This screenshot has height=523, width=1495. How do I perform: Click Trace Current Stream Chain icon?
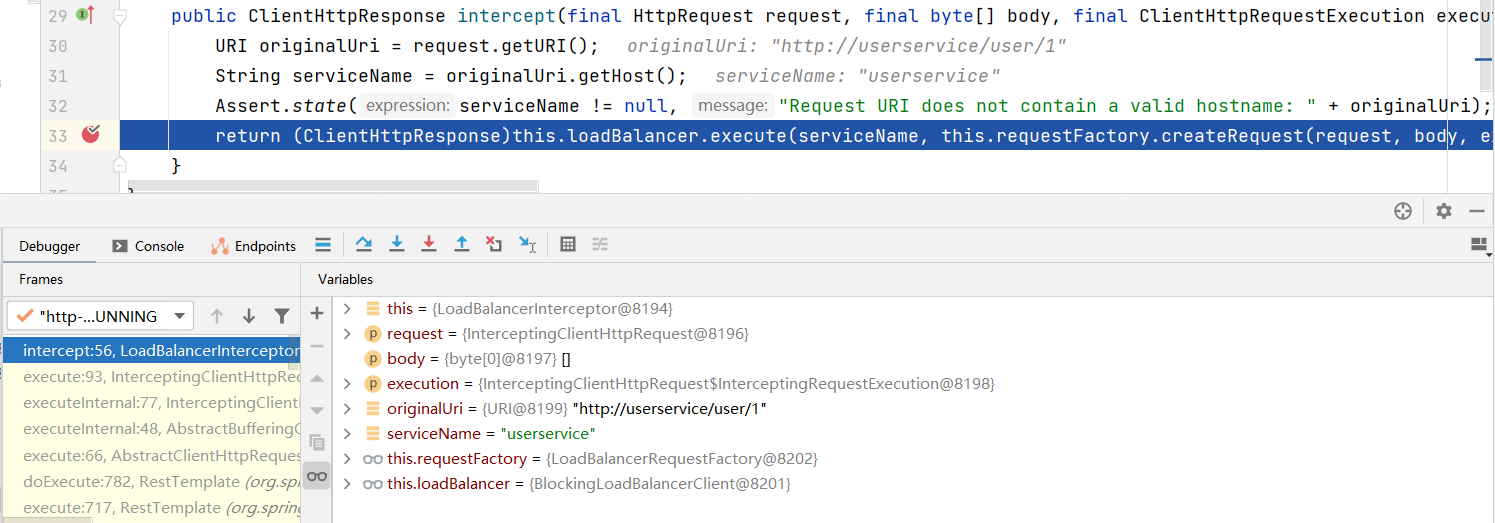click(x=600, y=244)
